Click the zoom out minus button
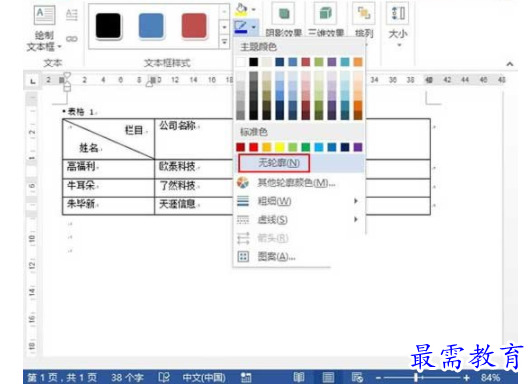Image resolution: width=532 pixels, height=388 pixels. coord(378,377)
